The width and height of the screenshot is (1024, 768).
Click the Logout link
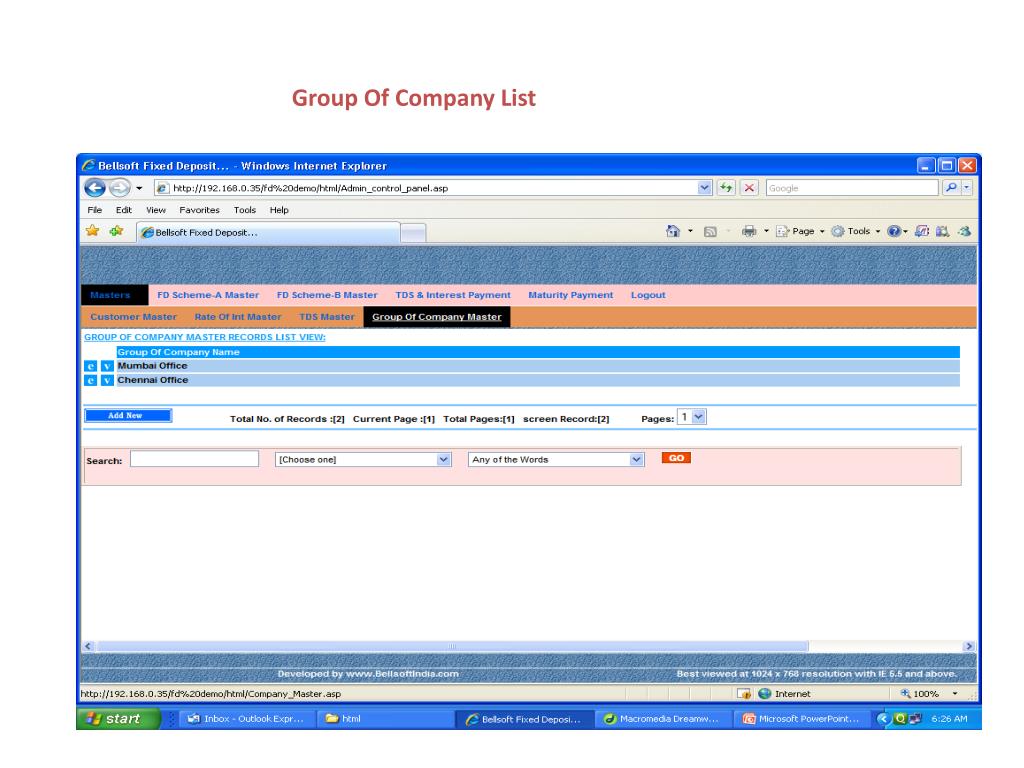point(648,295)
